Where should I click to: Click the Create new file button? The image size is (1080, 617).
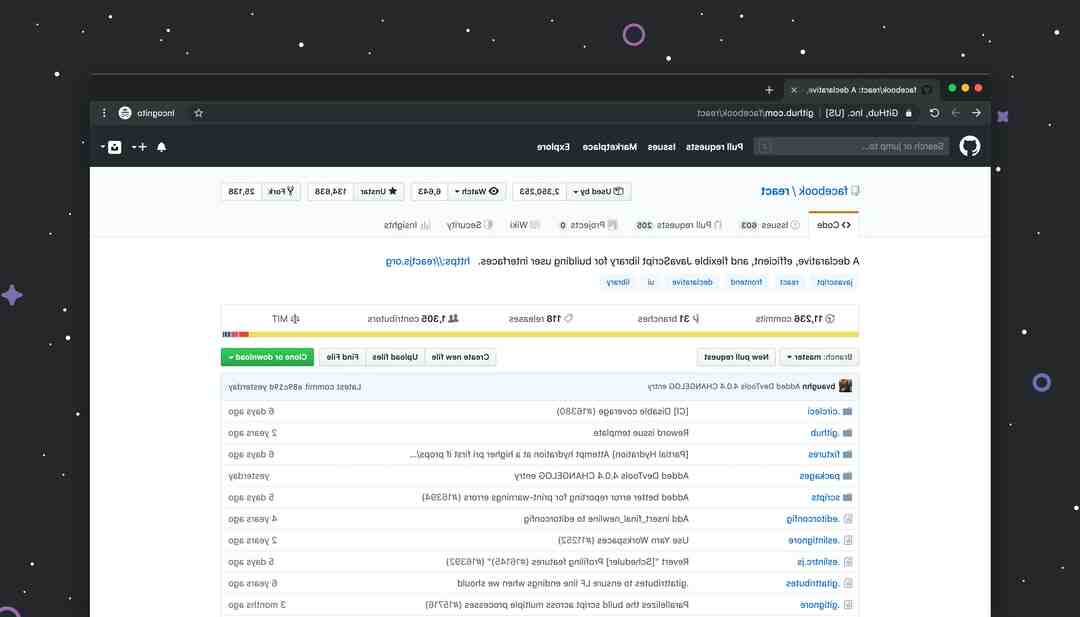[x=460, y=357]
